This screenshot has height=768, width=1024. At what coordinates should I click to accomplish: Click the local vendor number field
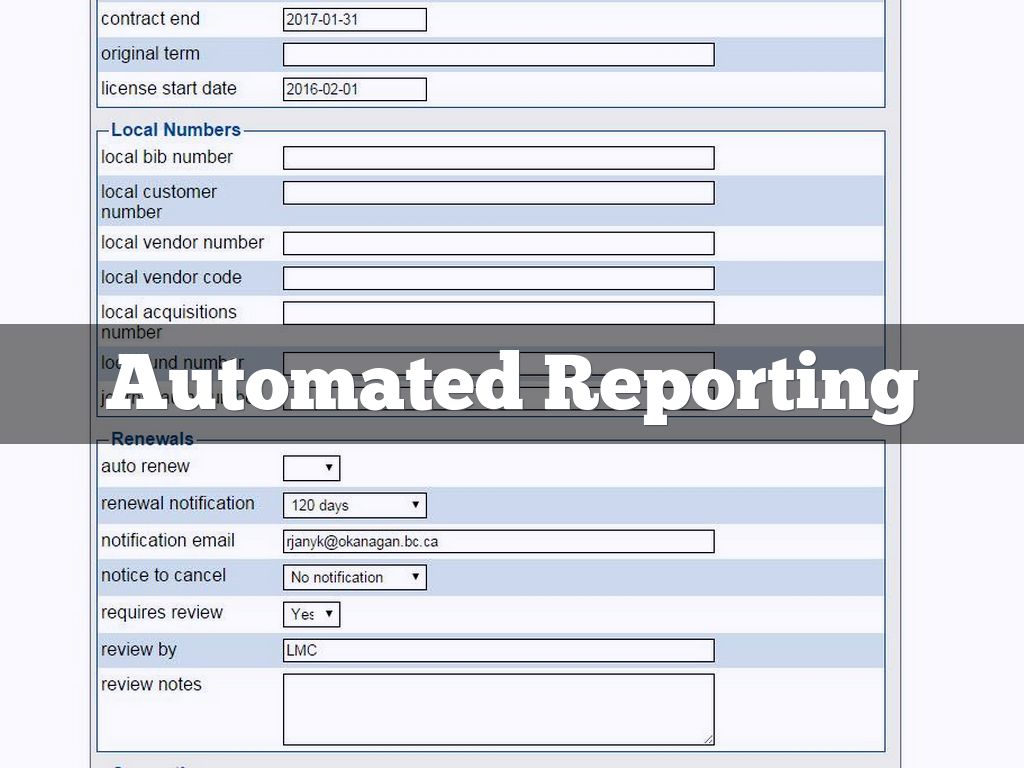498,243
